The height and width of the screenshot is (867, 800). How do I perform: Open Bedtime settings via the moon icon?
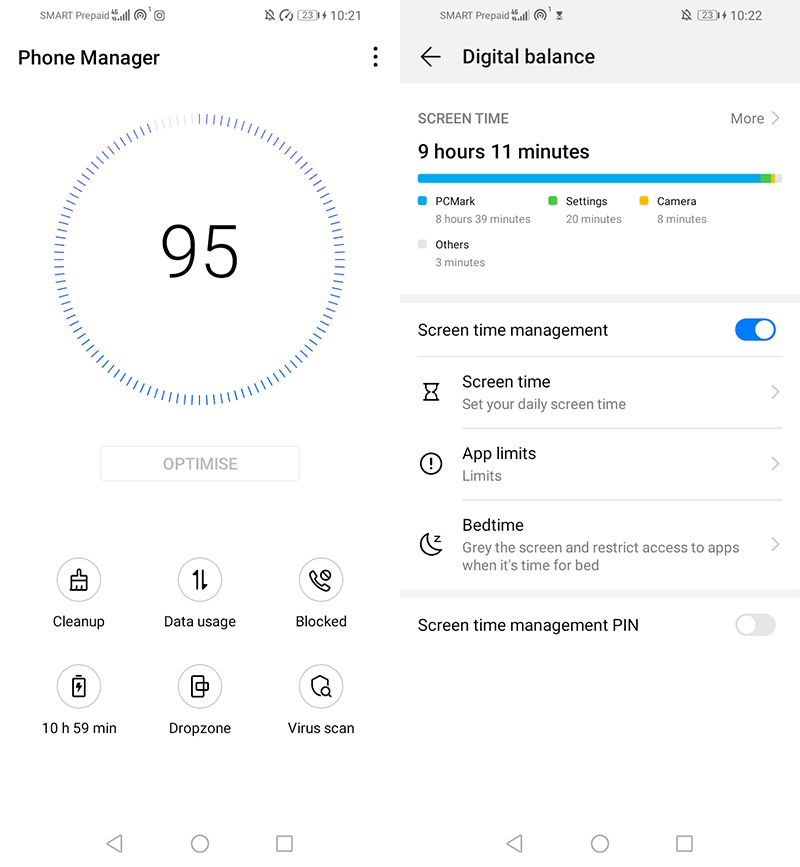pyautogui.click(x=430, y=544)
